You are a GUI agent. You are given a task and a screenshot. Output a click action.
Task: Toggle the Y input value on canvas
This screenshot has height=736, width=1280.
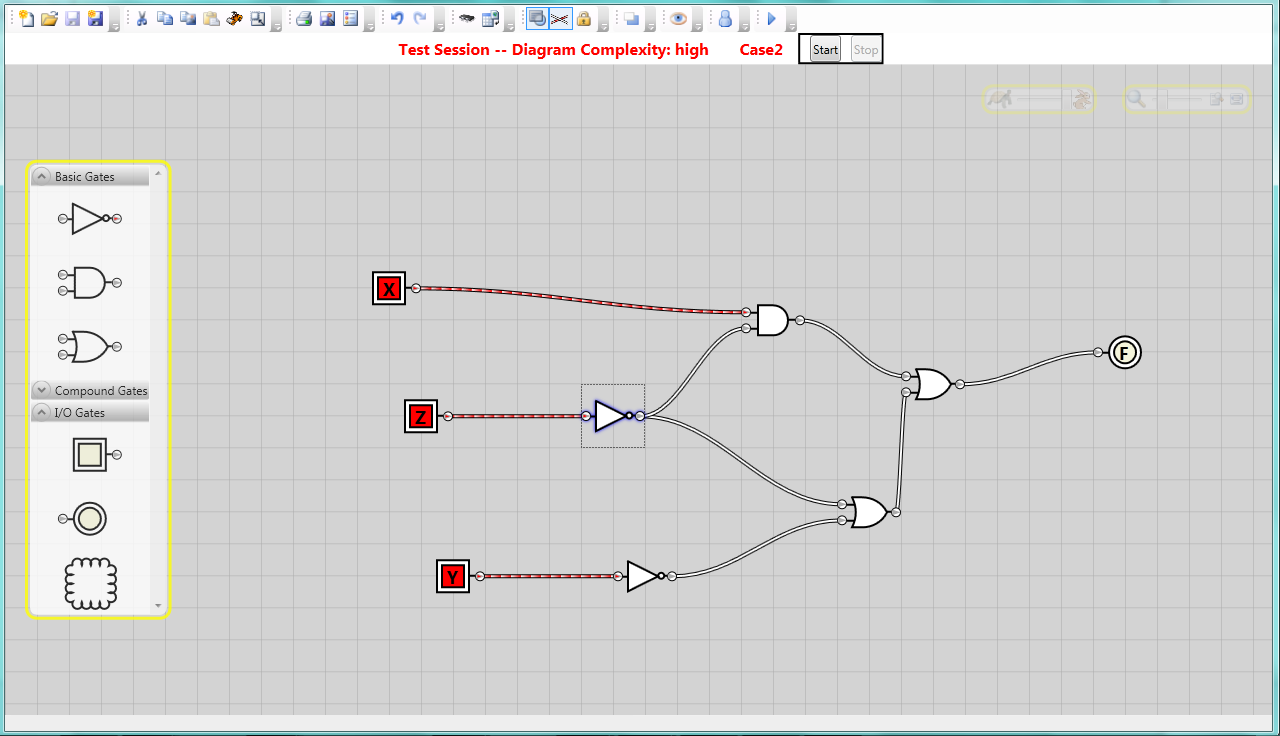point(453,576)
